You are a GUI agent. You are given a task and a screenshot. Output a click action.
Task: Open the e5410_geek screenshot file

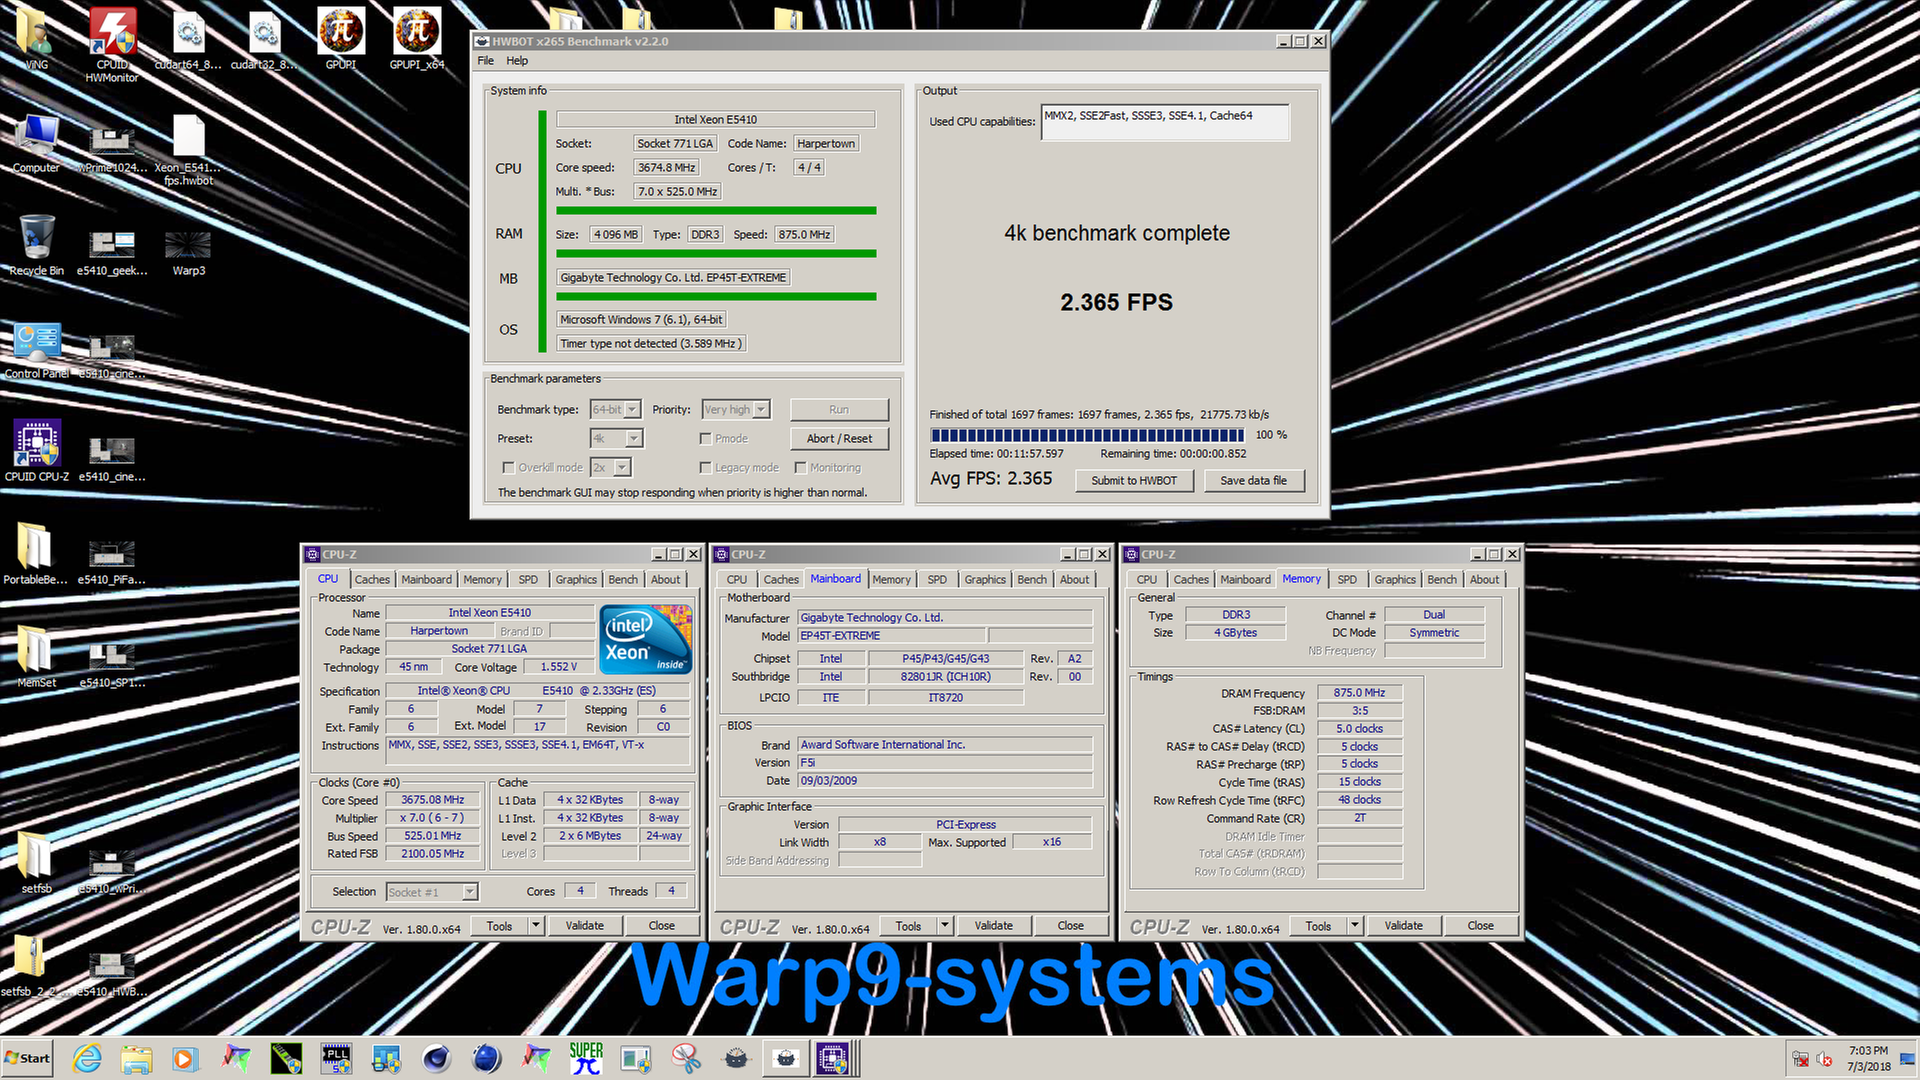(112, 252)
